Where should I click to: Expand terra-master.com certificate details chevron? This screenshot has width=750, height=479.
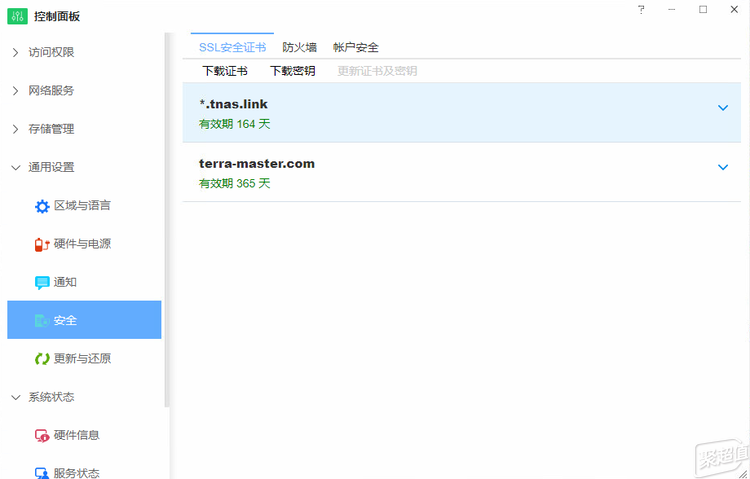[x=723, y=167]
